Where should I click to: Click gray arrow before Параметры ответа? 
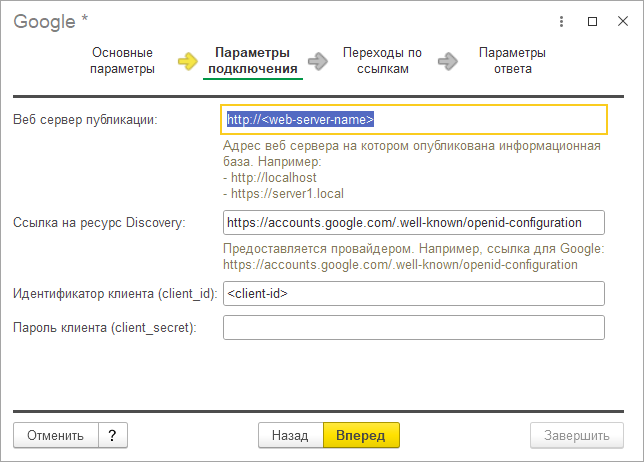449,61
